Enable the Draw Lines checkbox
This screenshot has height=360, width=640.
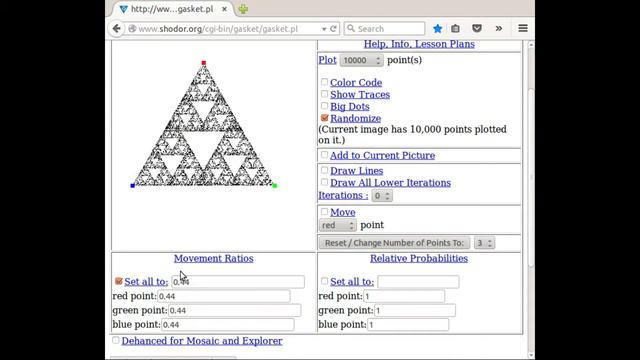324,170
